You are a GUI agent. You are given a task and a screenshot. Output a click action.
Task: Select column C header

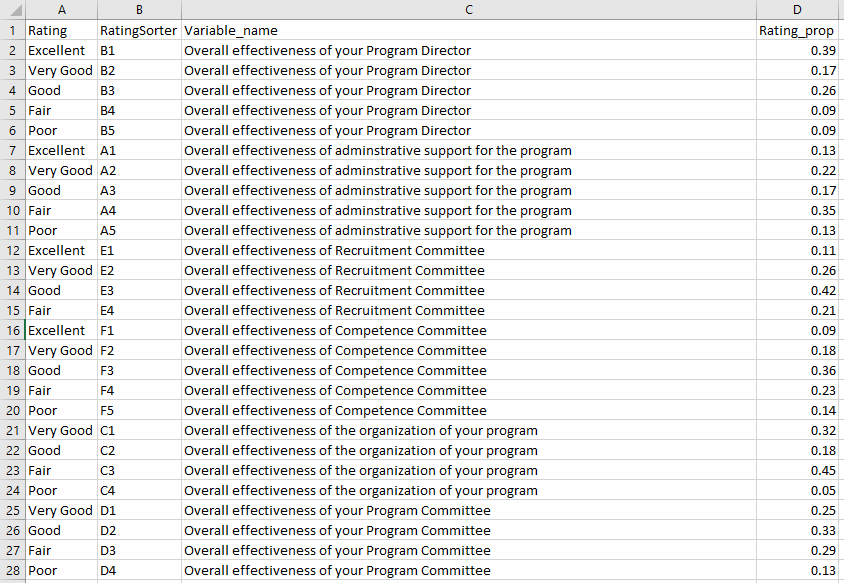pos(468,10)
